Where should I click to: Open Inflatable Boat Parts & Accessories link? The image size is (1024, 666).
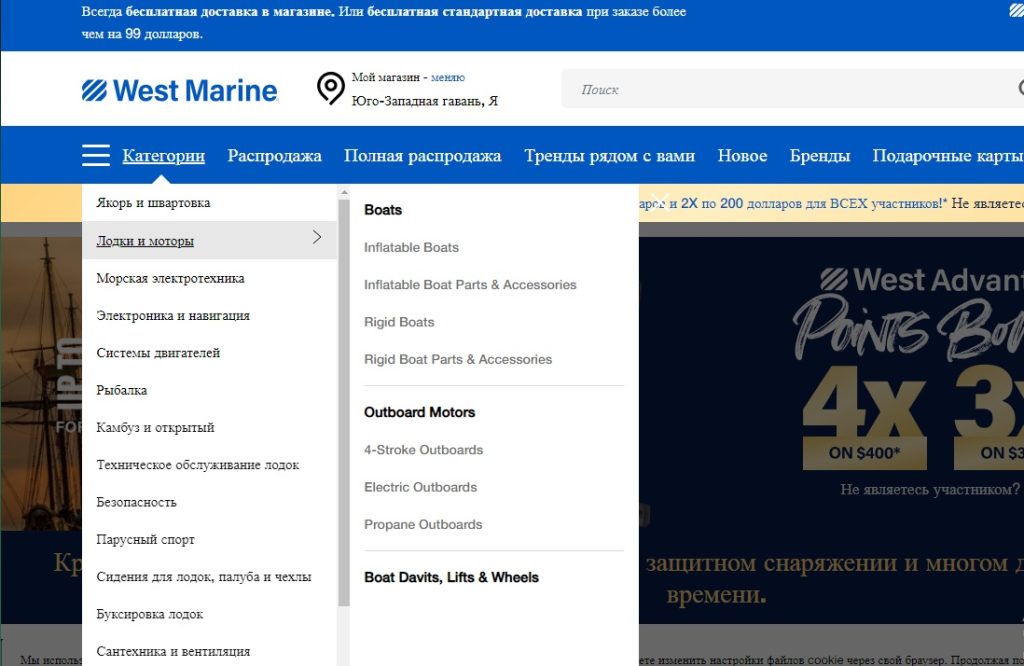point(470,285)
